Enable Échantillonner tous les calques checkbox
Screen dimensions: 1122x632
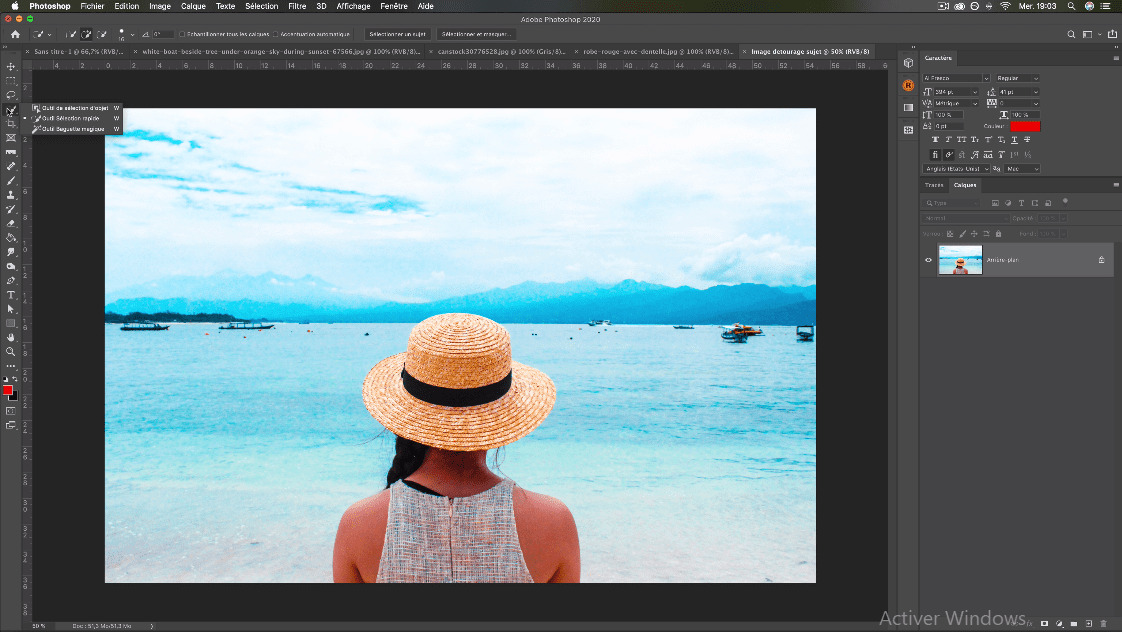click(182, 34)
